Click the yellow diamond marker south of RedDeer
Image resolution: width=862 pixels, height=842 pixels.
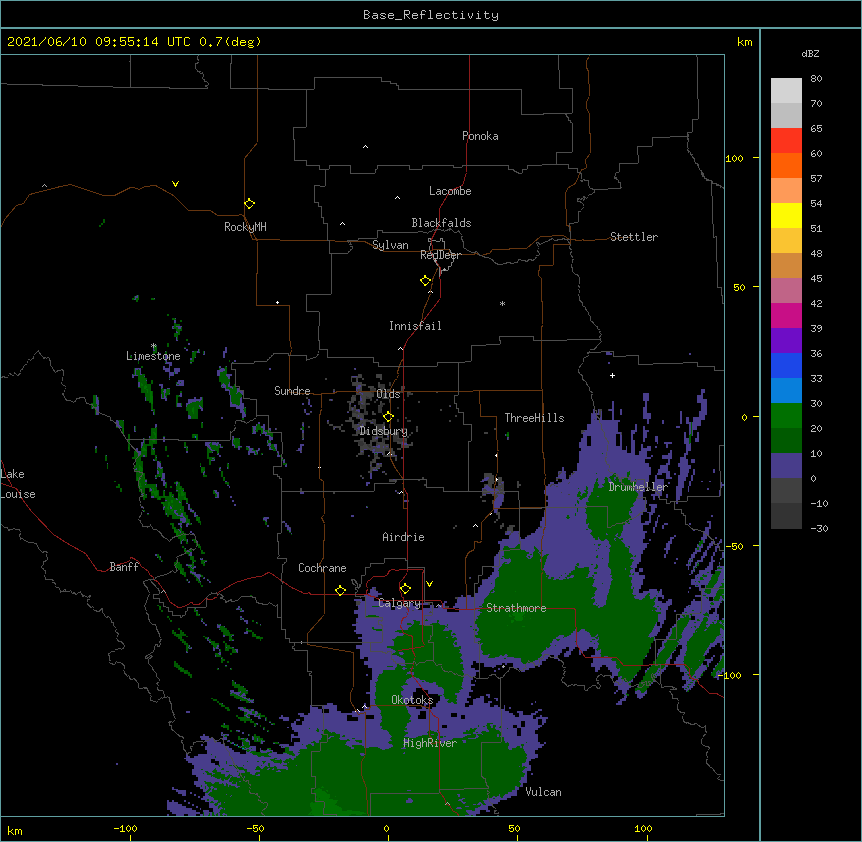point(426,281)
